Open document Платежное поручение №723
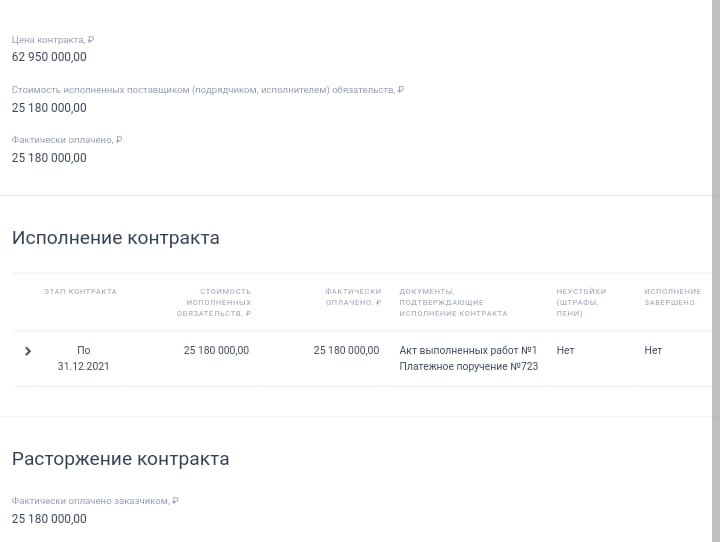 point(468,367)
